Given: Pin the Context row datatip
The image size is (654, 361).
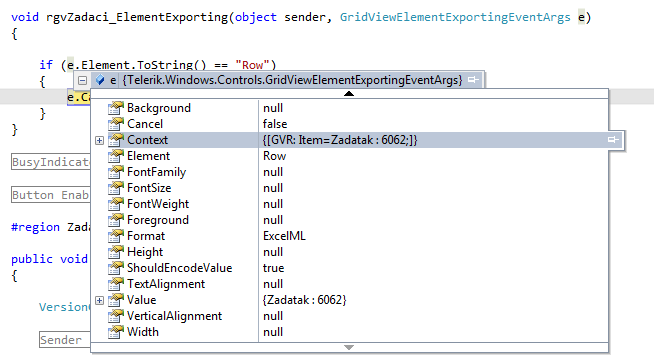Looking at the screenshot, I should [613, 140].
